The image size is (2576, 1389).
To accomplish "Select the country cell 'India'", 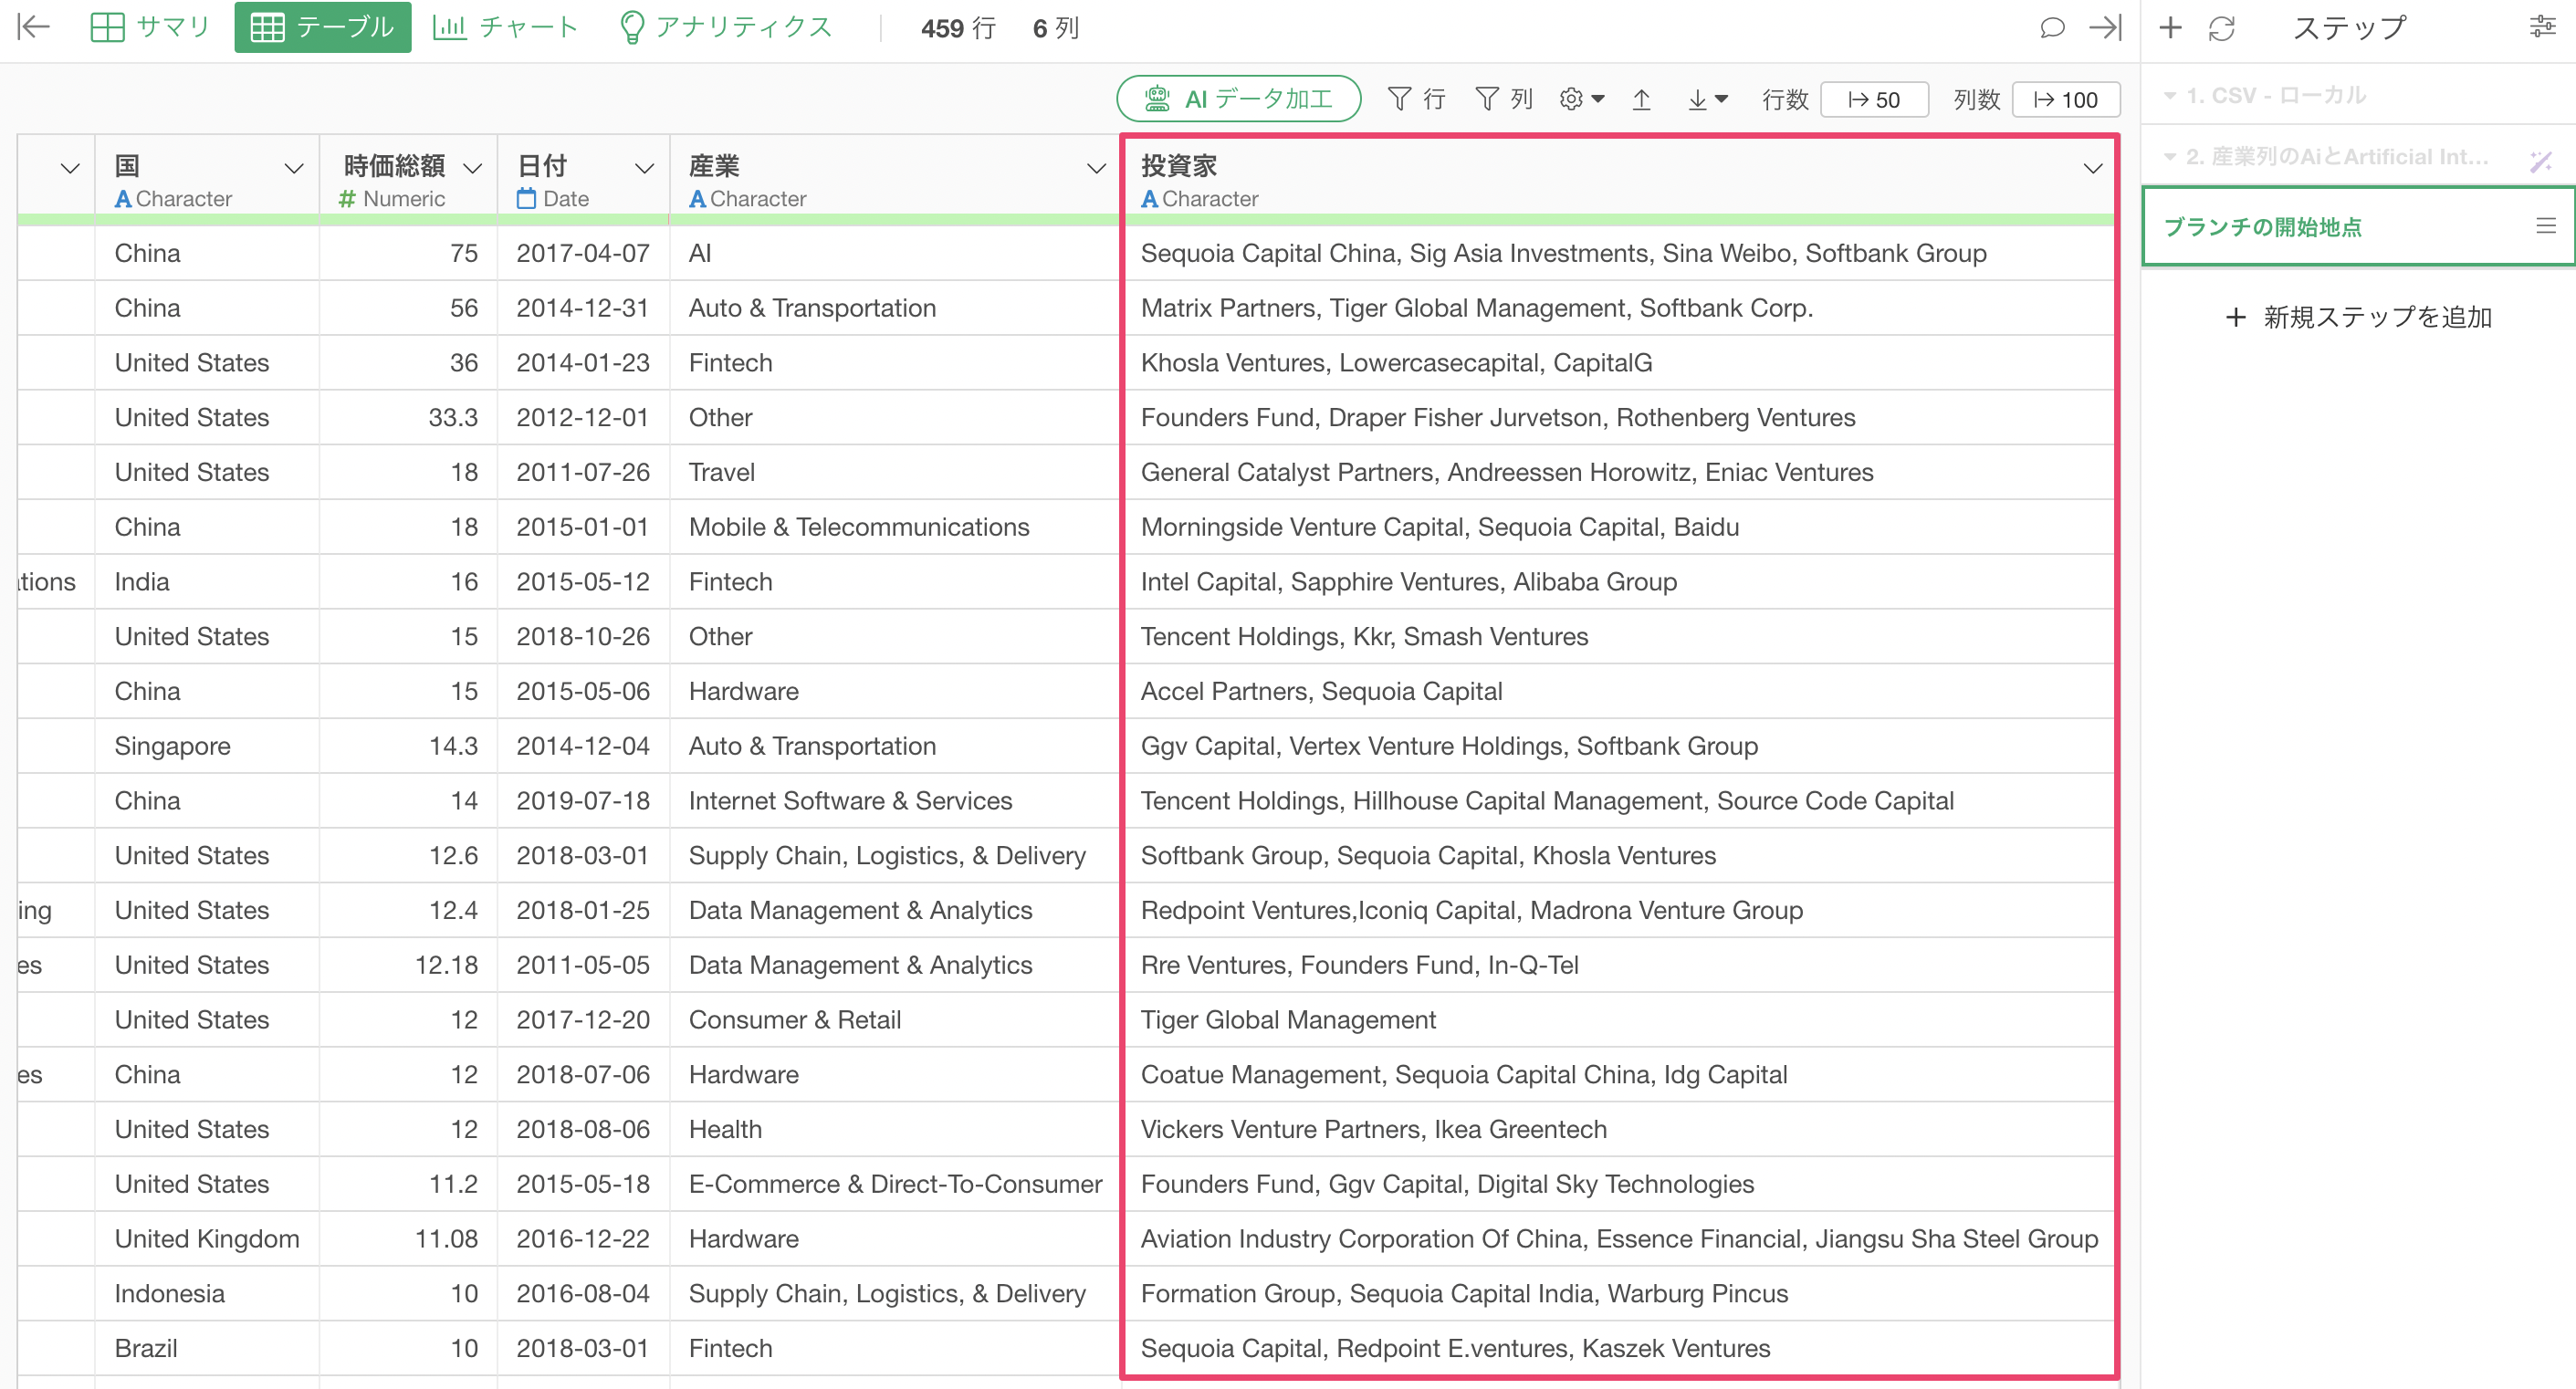I will tap(206, 582).
